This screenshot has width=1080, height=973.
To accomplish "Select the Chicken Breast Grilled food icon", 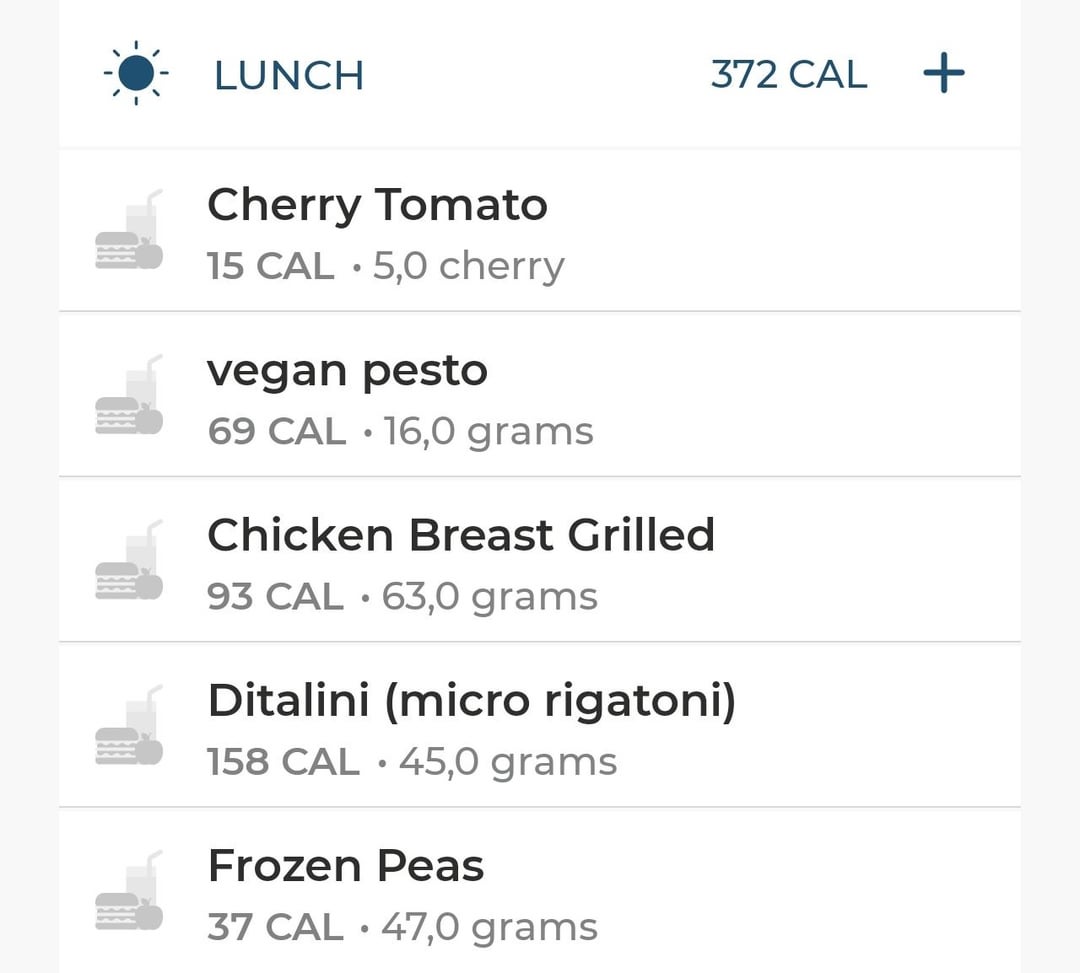I will click(129, 560).
